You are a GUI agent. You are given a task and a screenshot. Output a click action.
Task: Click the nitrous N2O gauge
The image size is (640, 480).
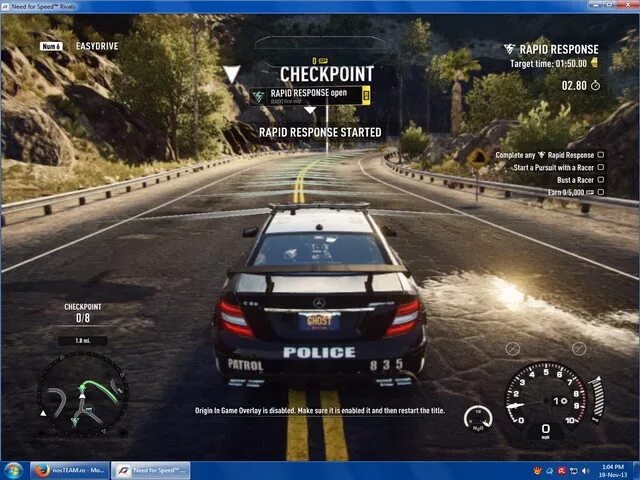click(x=478, y=419)
